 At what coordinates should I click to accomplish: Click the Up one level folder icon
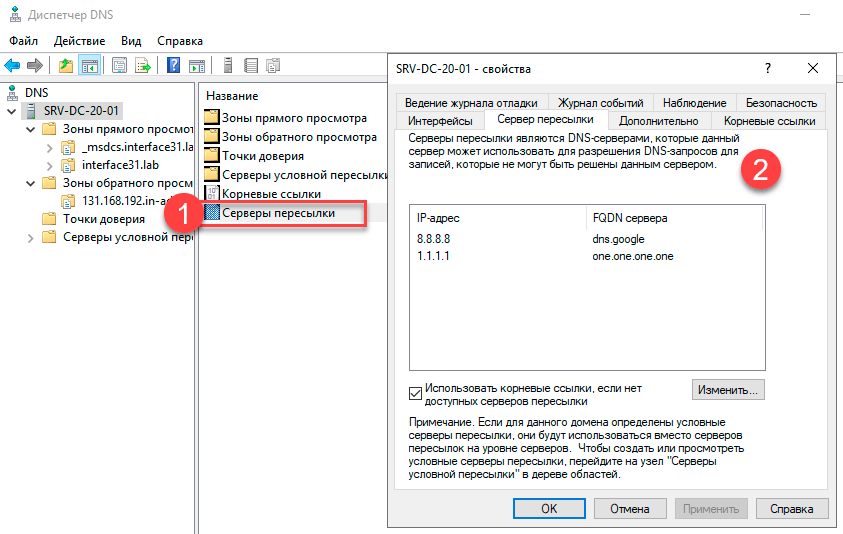(x=66, y=66)
